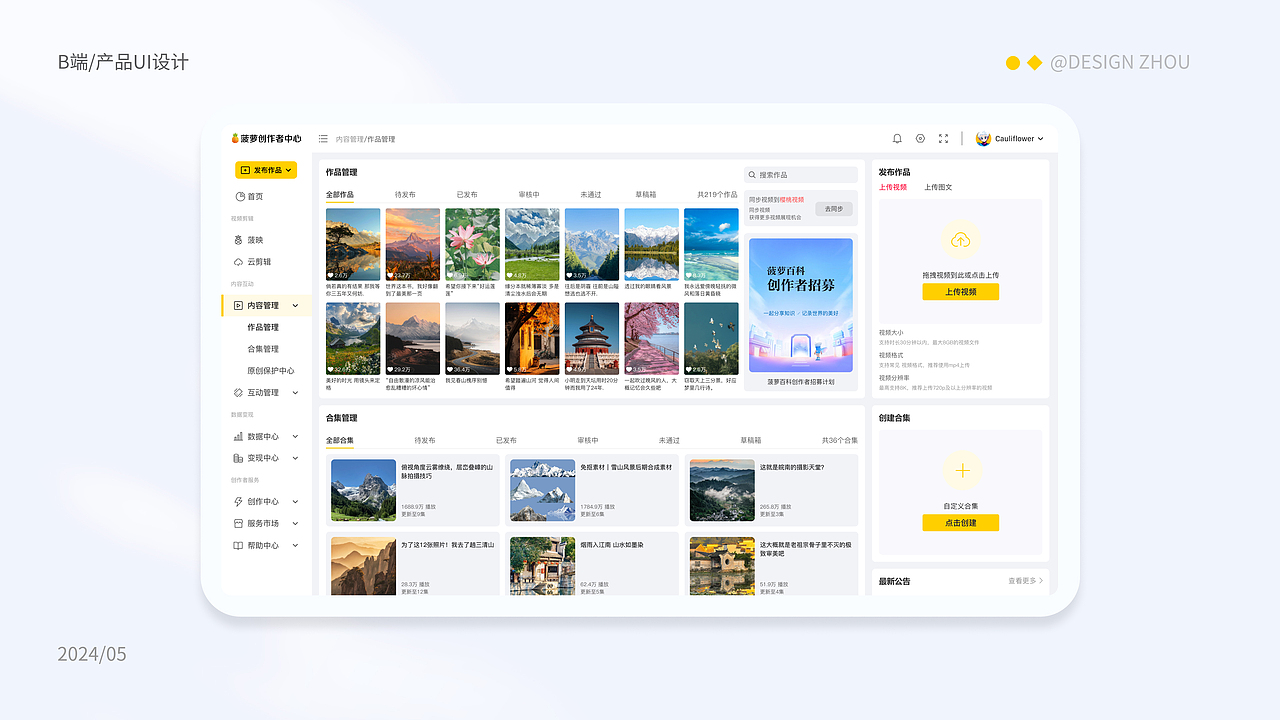Screen dimensions: 1280x720
Task: Open the pink lotus flower video thumbnail
Action: click(x=472, y=244)
